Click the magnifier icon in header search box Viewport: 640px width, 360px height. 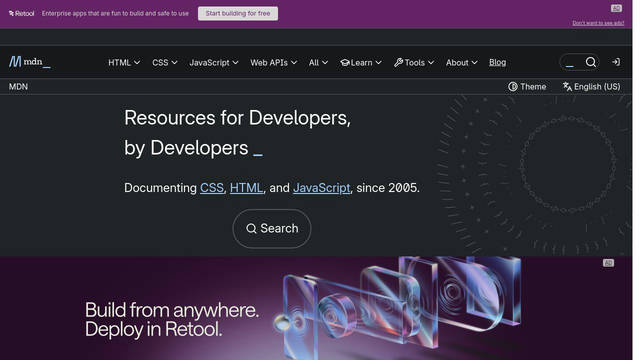(x=591, y=62)
